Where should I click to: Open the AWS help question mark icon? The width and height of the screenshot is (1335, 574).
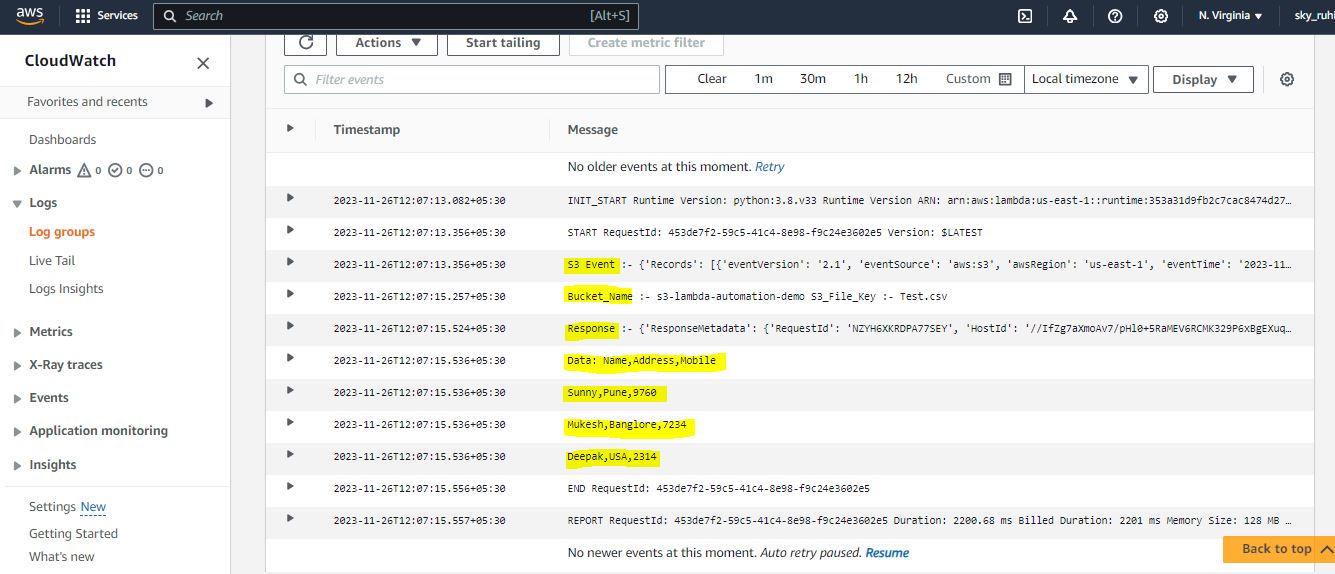tap(1115, 16)
